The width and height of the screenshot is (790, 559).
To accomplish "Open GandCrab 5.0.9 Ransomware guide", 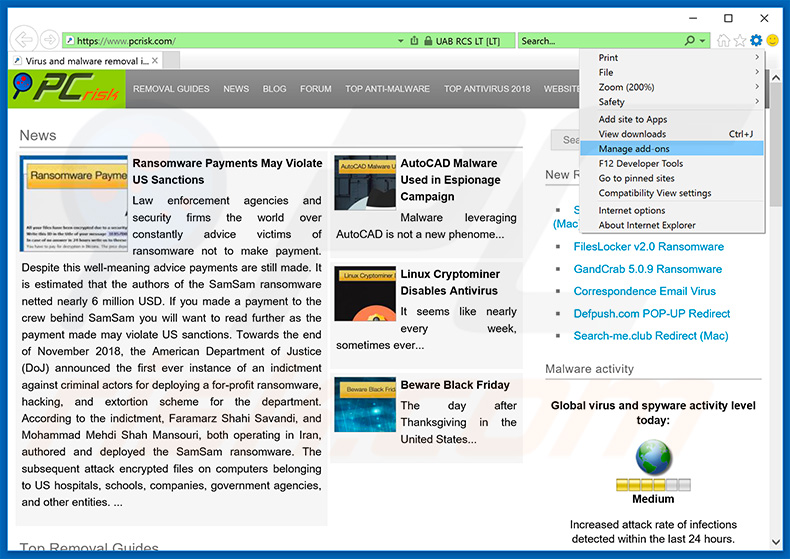I will [647, 268].
